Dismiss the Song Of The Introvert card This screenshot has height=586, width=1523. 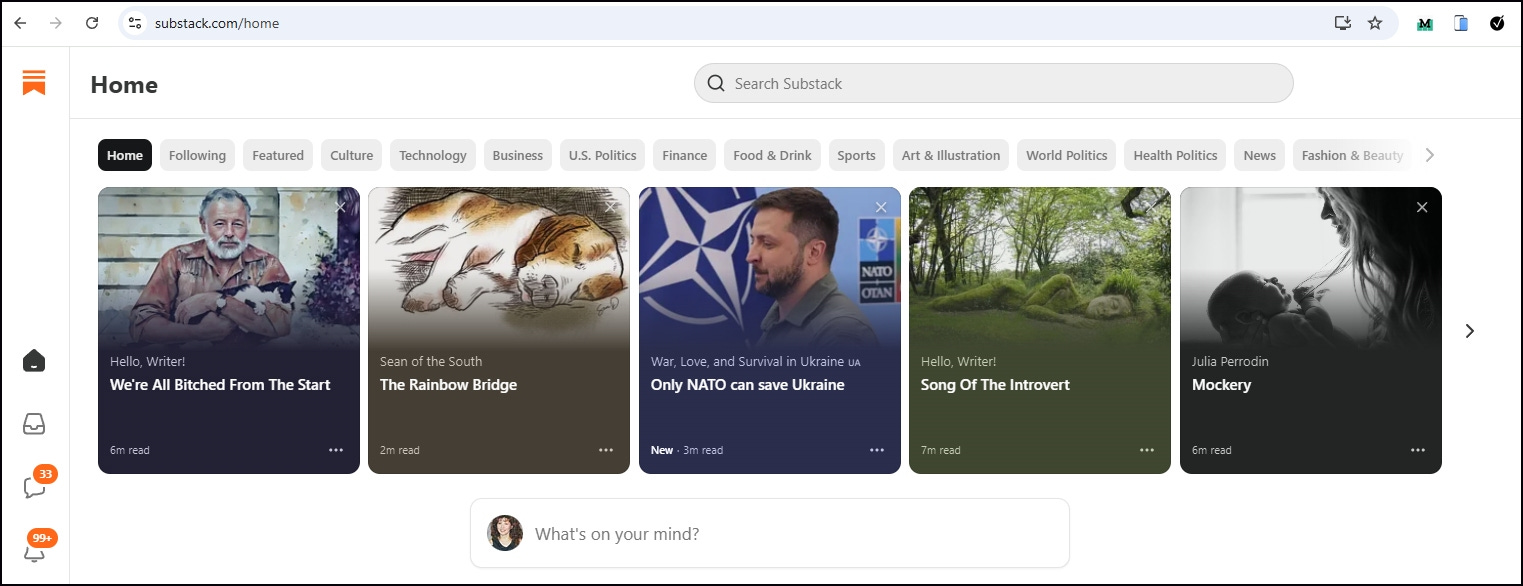point(1152,207)
